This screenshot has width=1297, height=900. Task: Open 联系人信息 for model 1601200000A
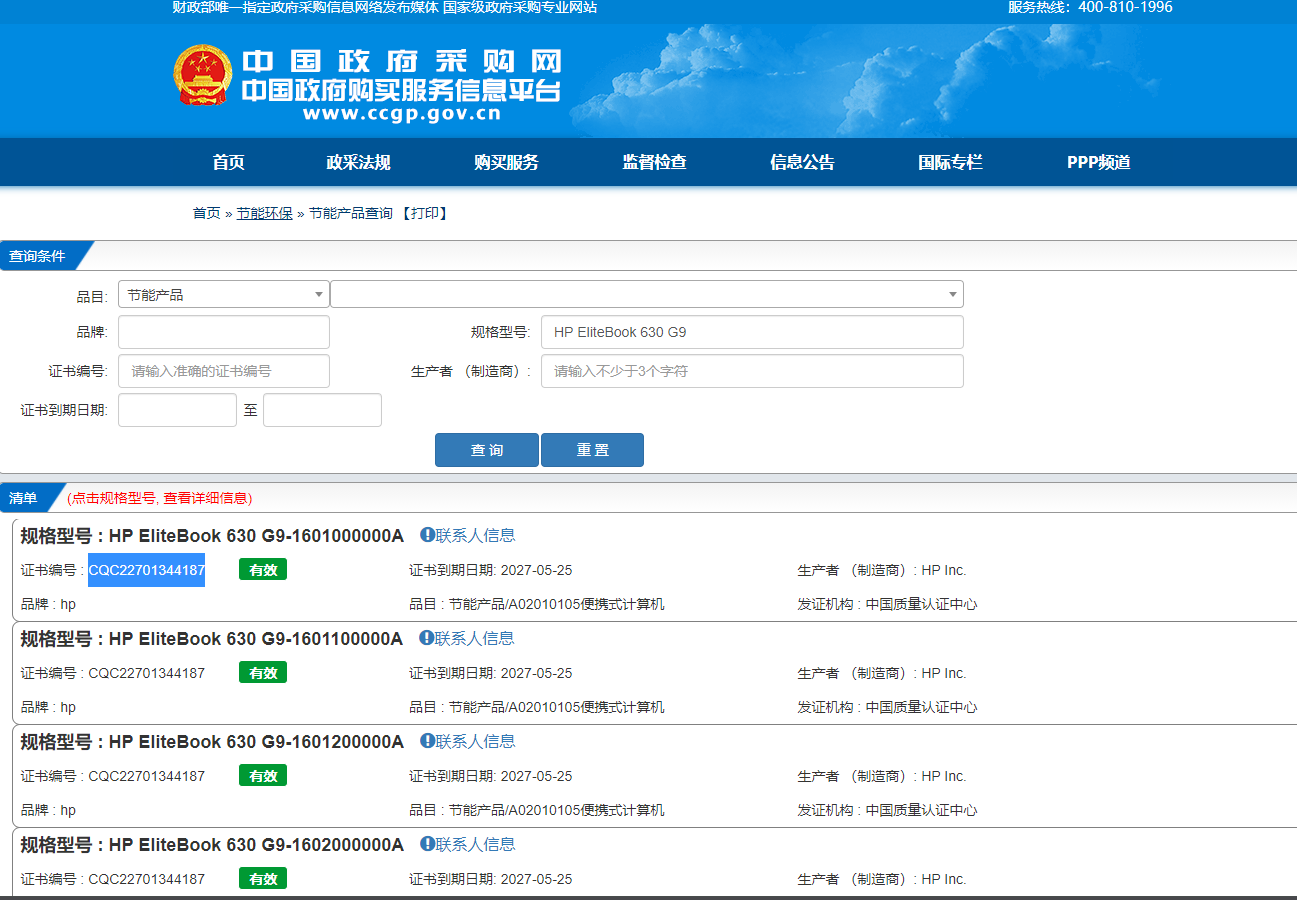[x=475, y=741]
